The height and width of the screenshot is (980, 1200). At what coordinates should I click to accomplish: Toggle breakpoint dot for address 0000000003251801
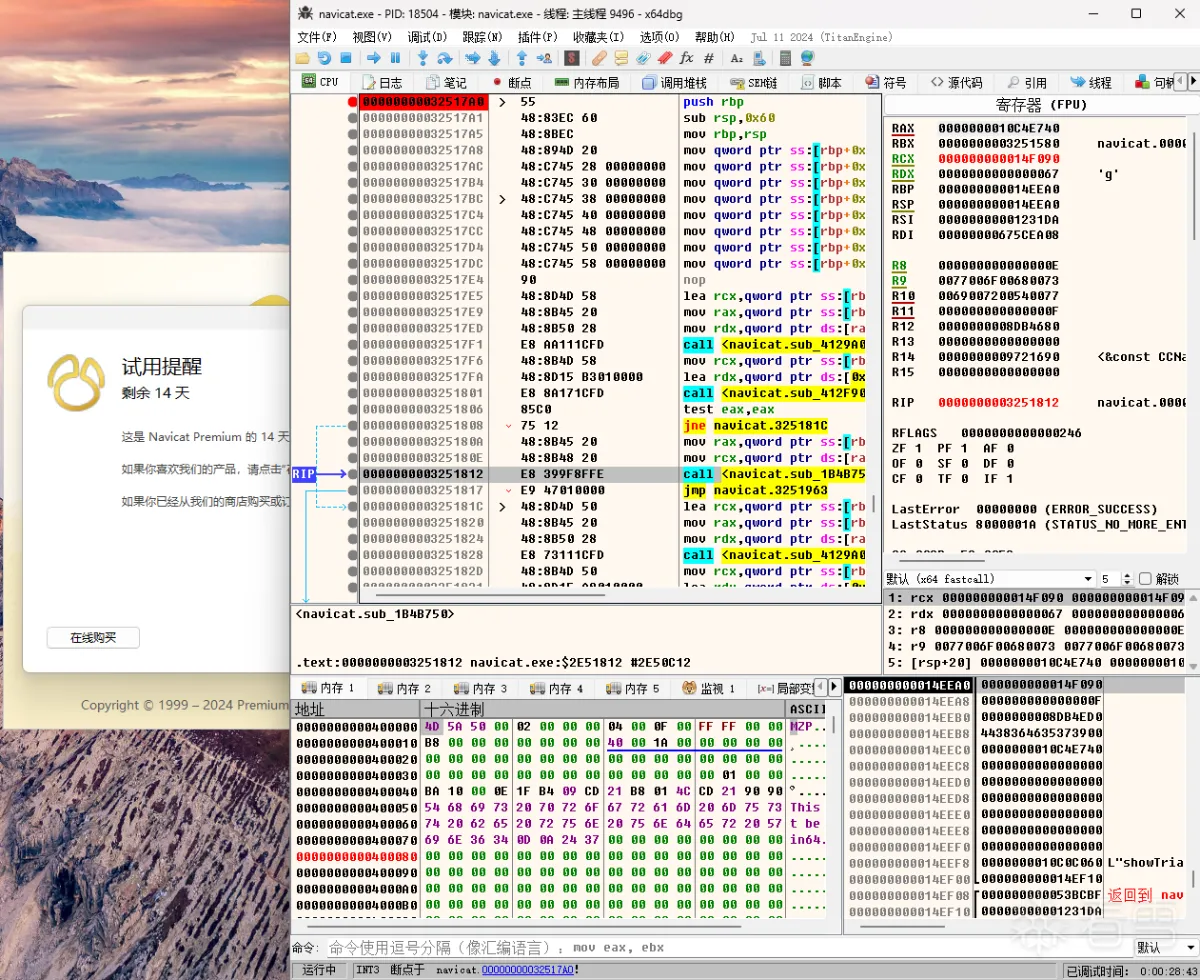(x=352, y=393)
